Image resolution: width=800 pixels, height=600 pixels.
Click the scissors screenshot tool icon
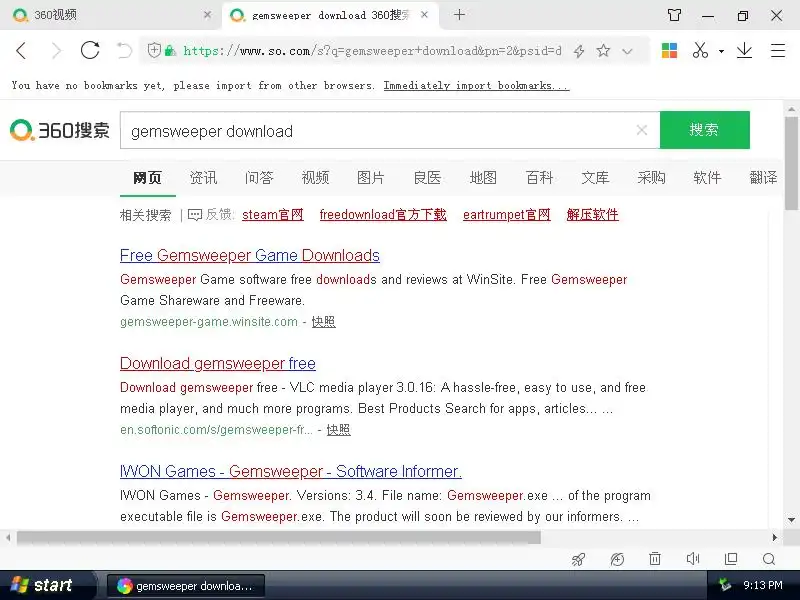(700, 50)
